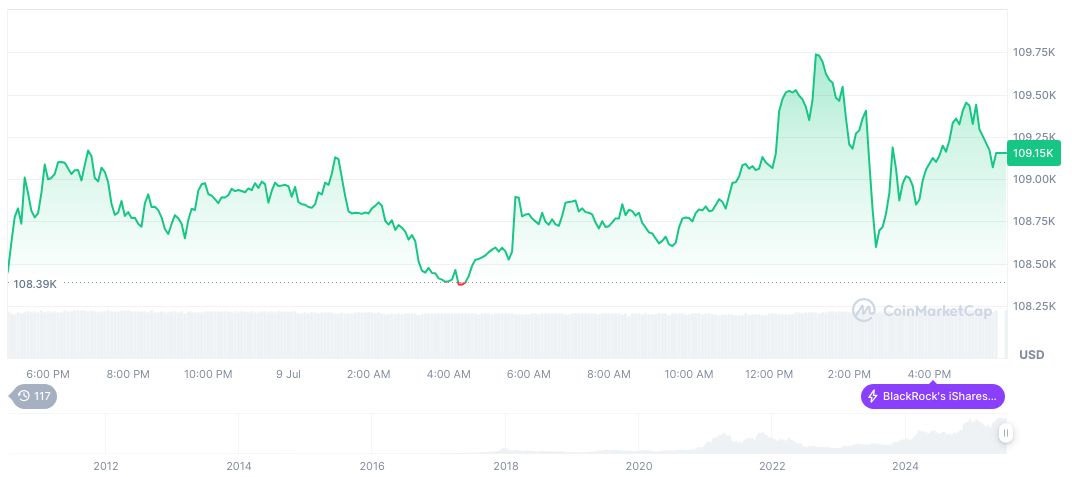This screenshot has height=477, width=1072.
Task: Click the 6:00 AM time axis label
Action: click(x=528, y=374)
